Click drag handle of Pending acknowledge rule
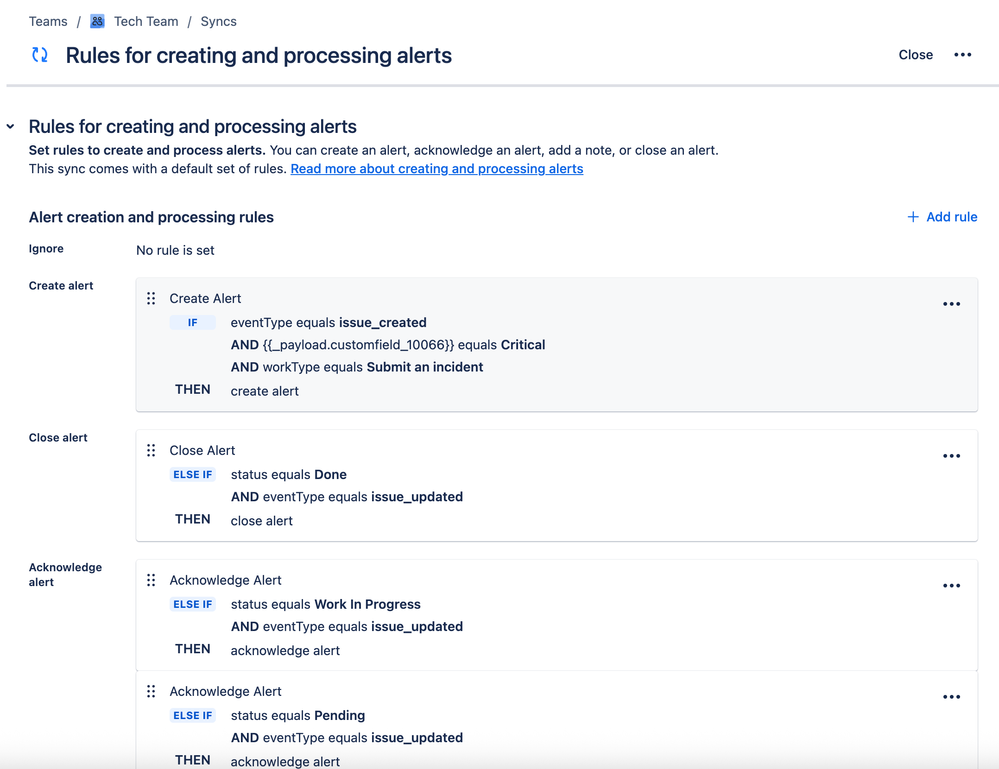This screenshot has width=999, height=769. [x=151, y=691]
